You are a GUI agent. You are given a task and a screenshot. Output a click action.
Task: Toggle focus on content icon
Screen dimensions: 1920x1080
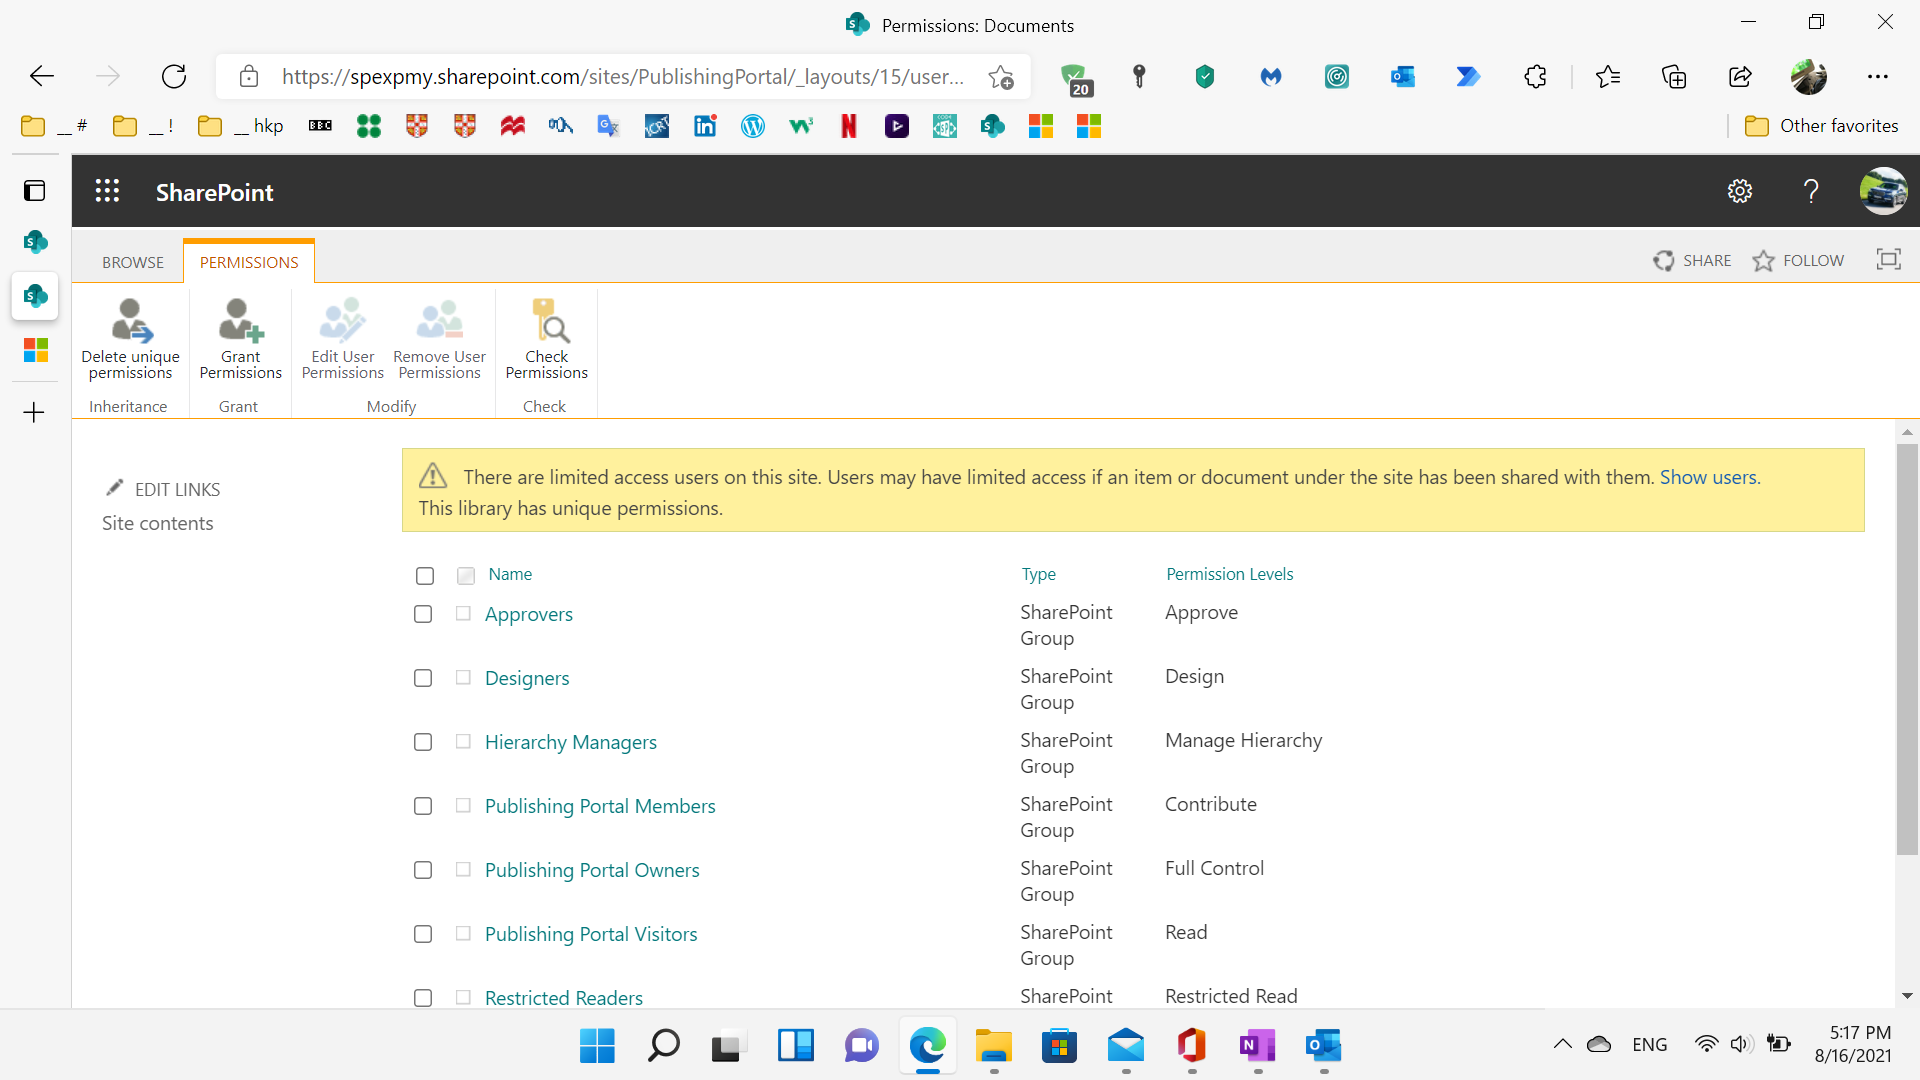[x=1888, y=260]
